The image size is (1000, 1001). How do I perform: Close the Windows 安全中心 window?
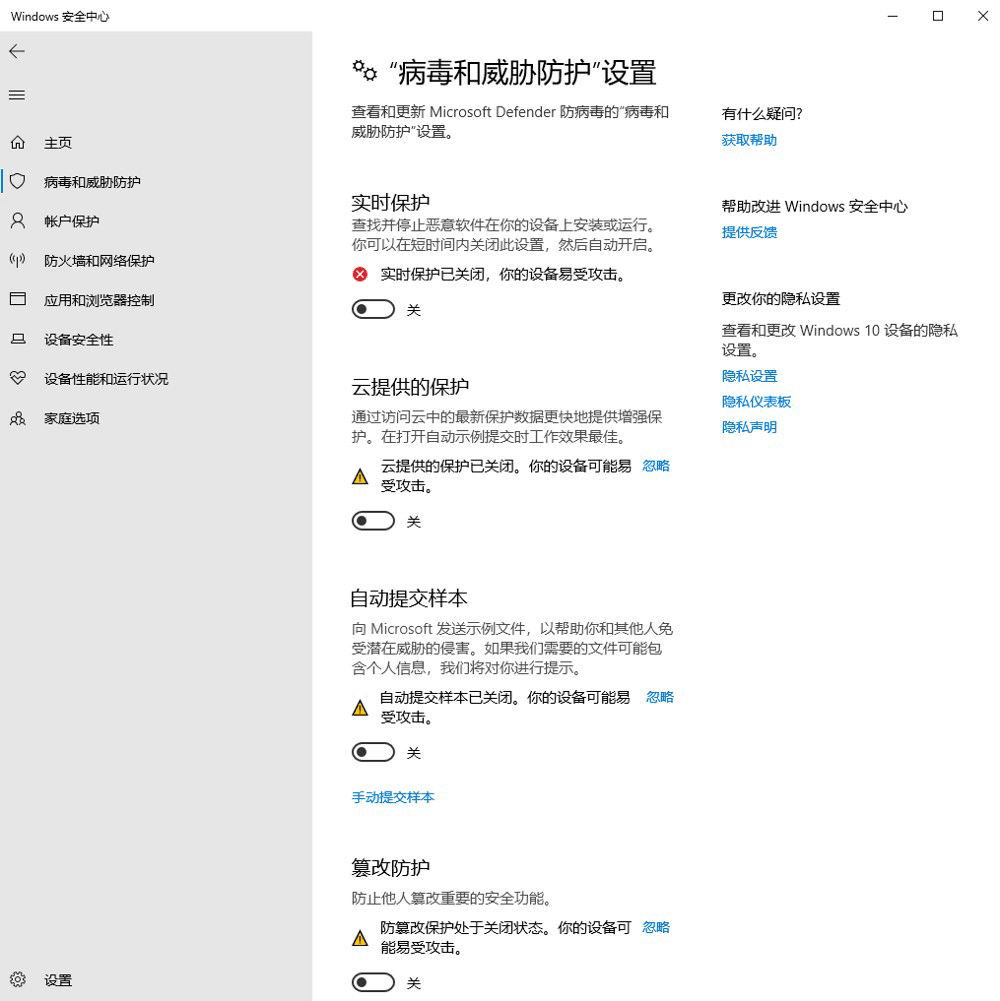[983, 16]
